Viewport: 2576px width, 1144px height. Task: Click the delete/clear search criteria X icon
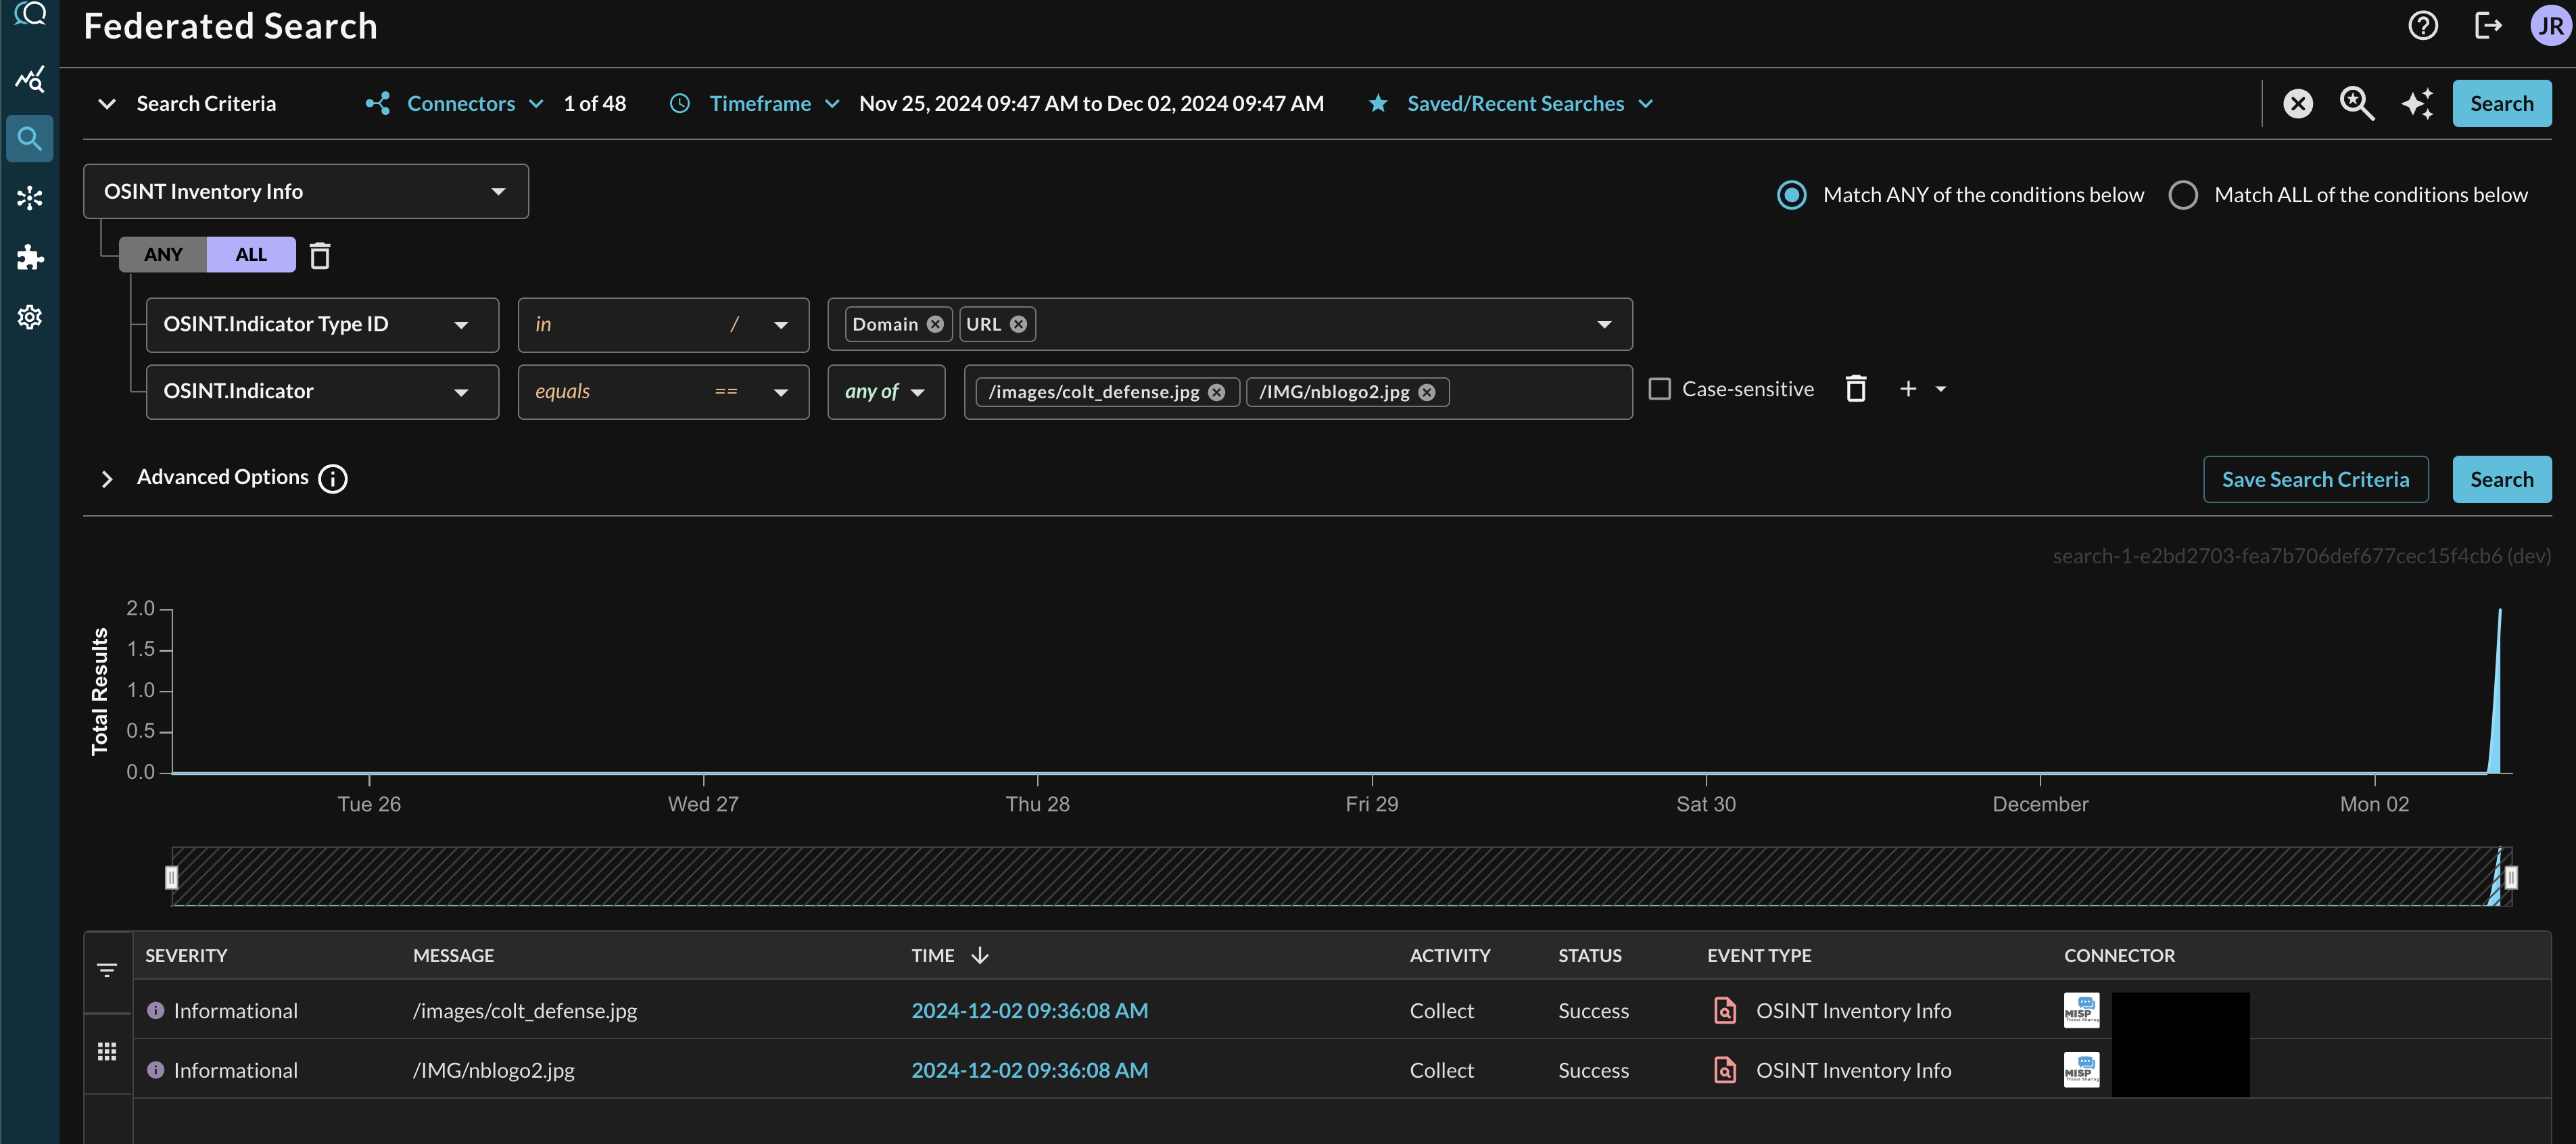[x=2298, y=102]
